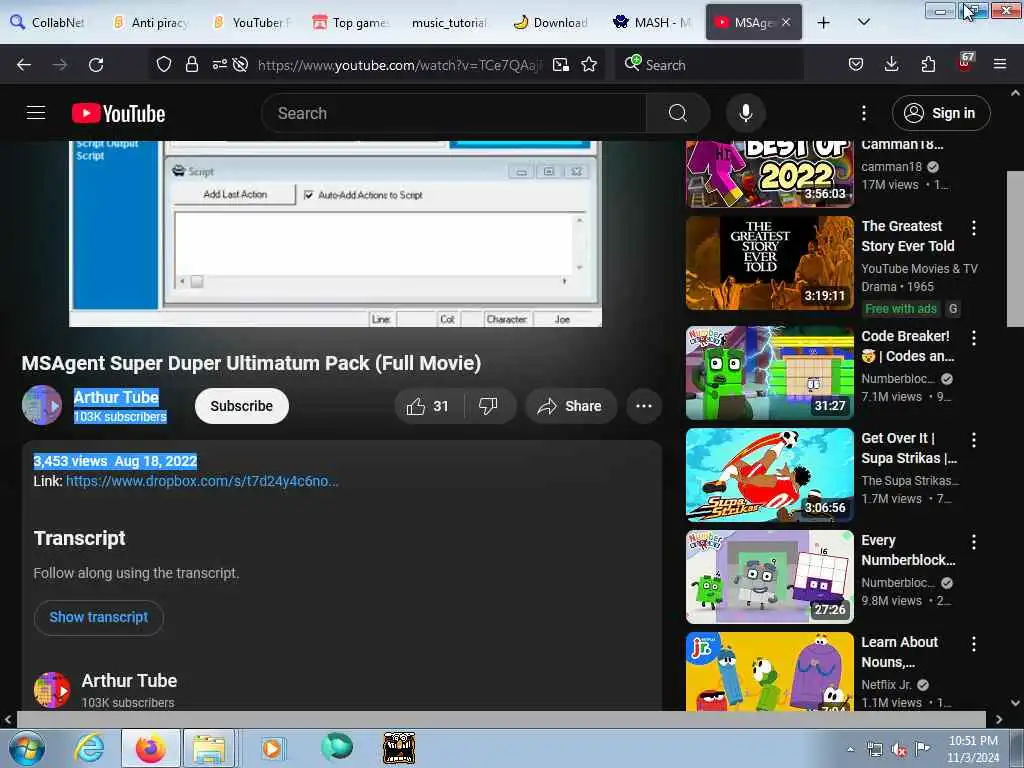Switch to the Download tab
The width and height of the screenshot is (1024, 768).
tap(551, 22)
